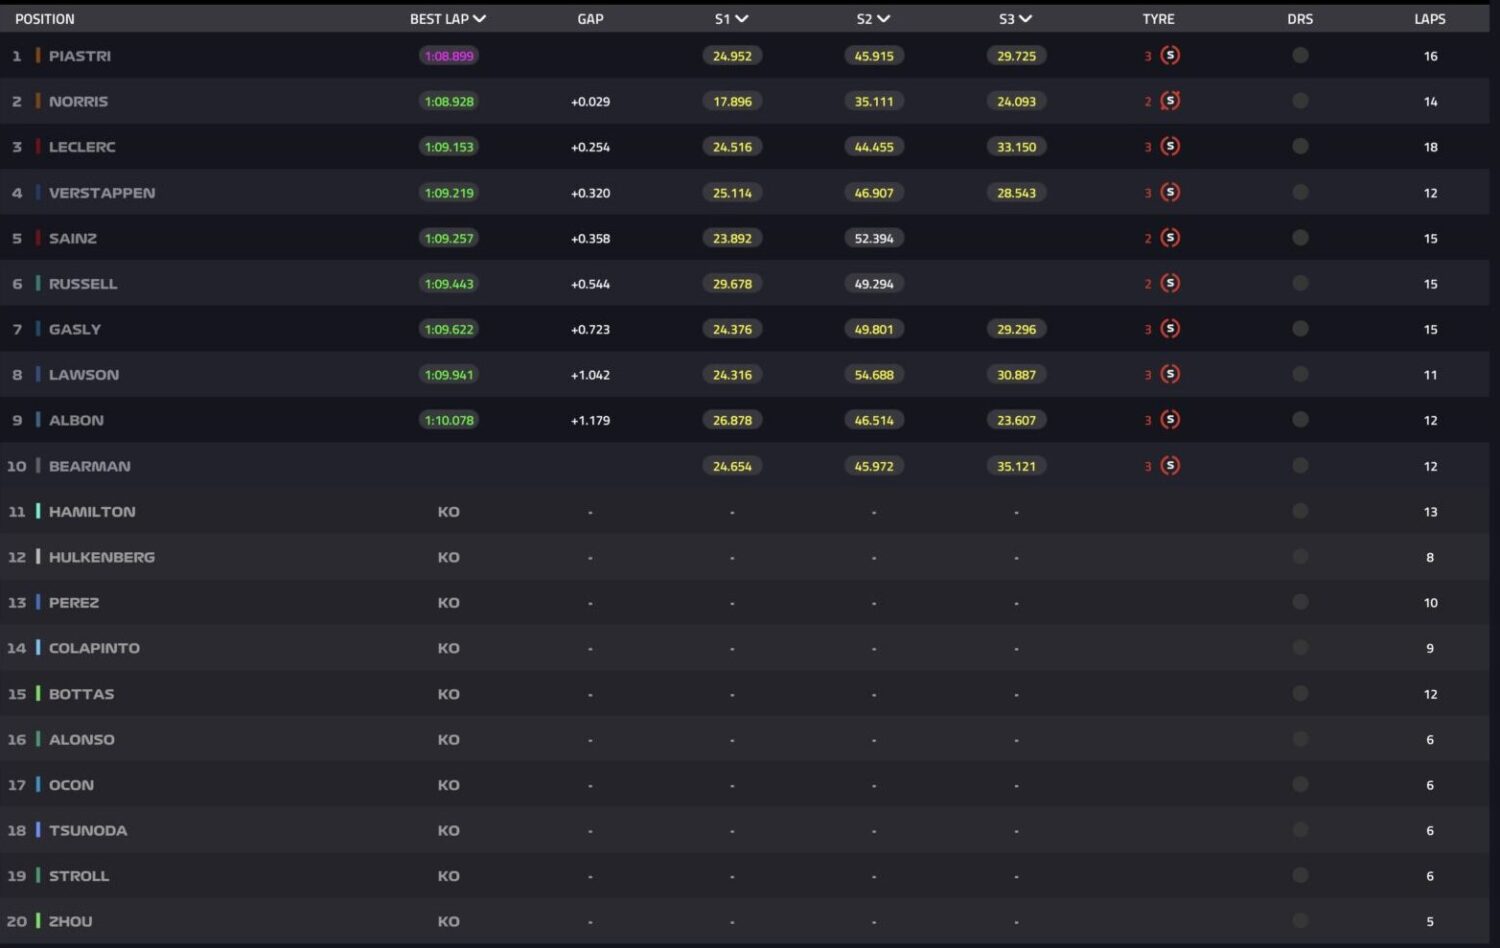The width and height of the screenshot is (1500, 948).
Task: Click Lawson's soft tyre icon
Action: click(x=1170, y=374)
